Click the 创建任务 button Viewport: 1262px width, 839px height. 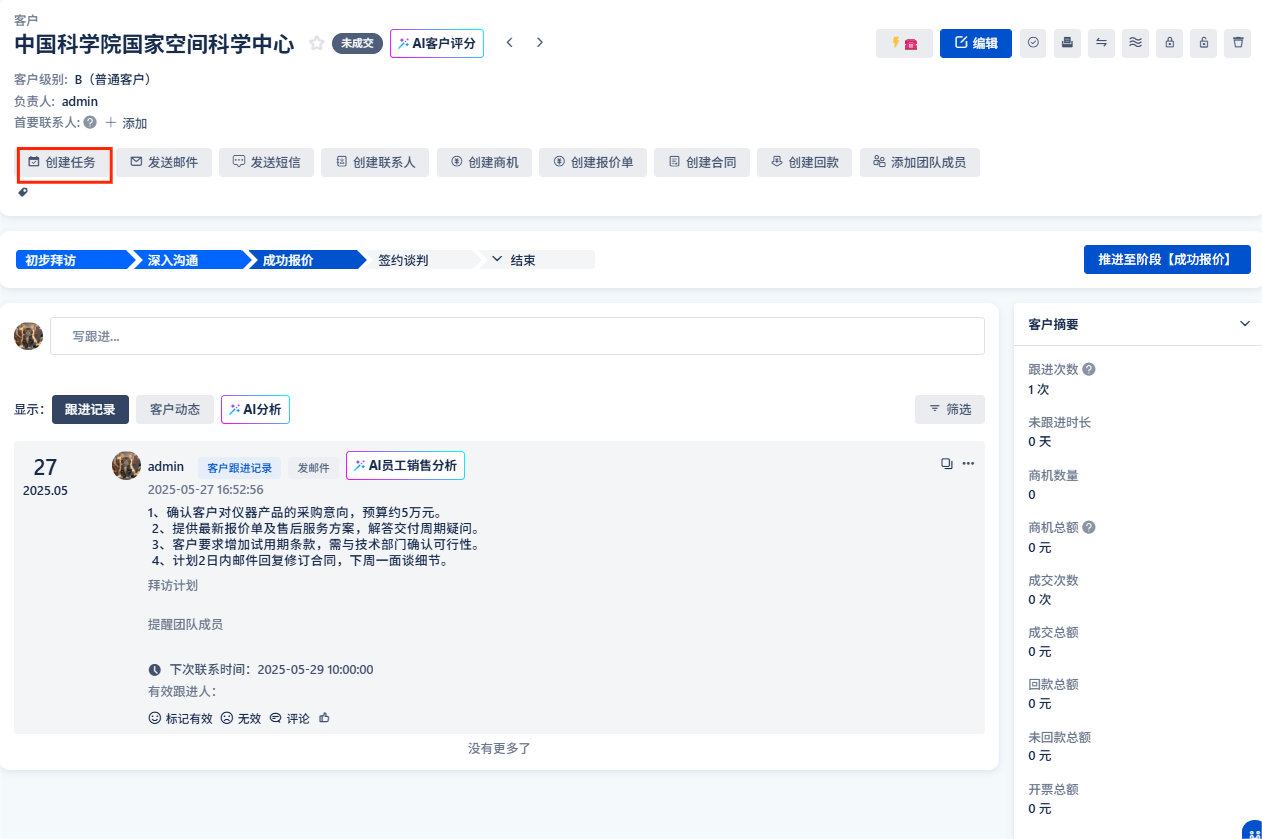[x=64, y=163]
